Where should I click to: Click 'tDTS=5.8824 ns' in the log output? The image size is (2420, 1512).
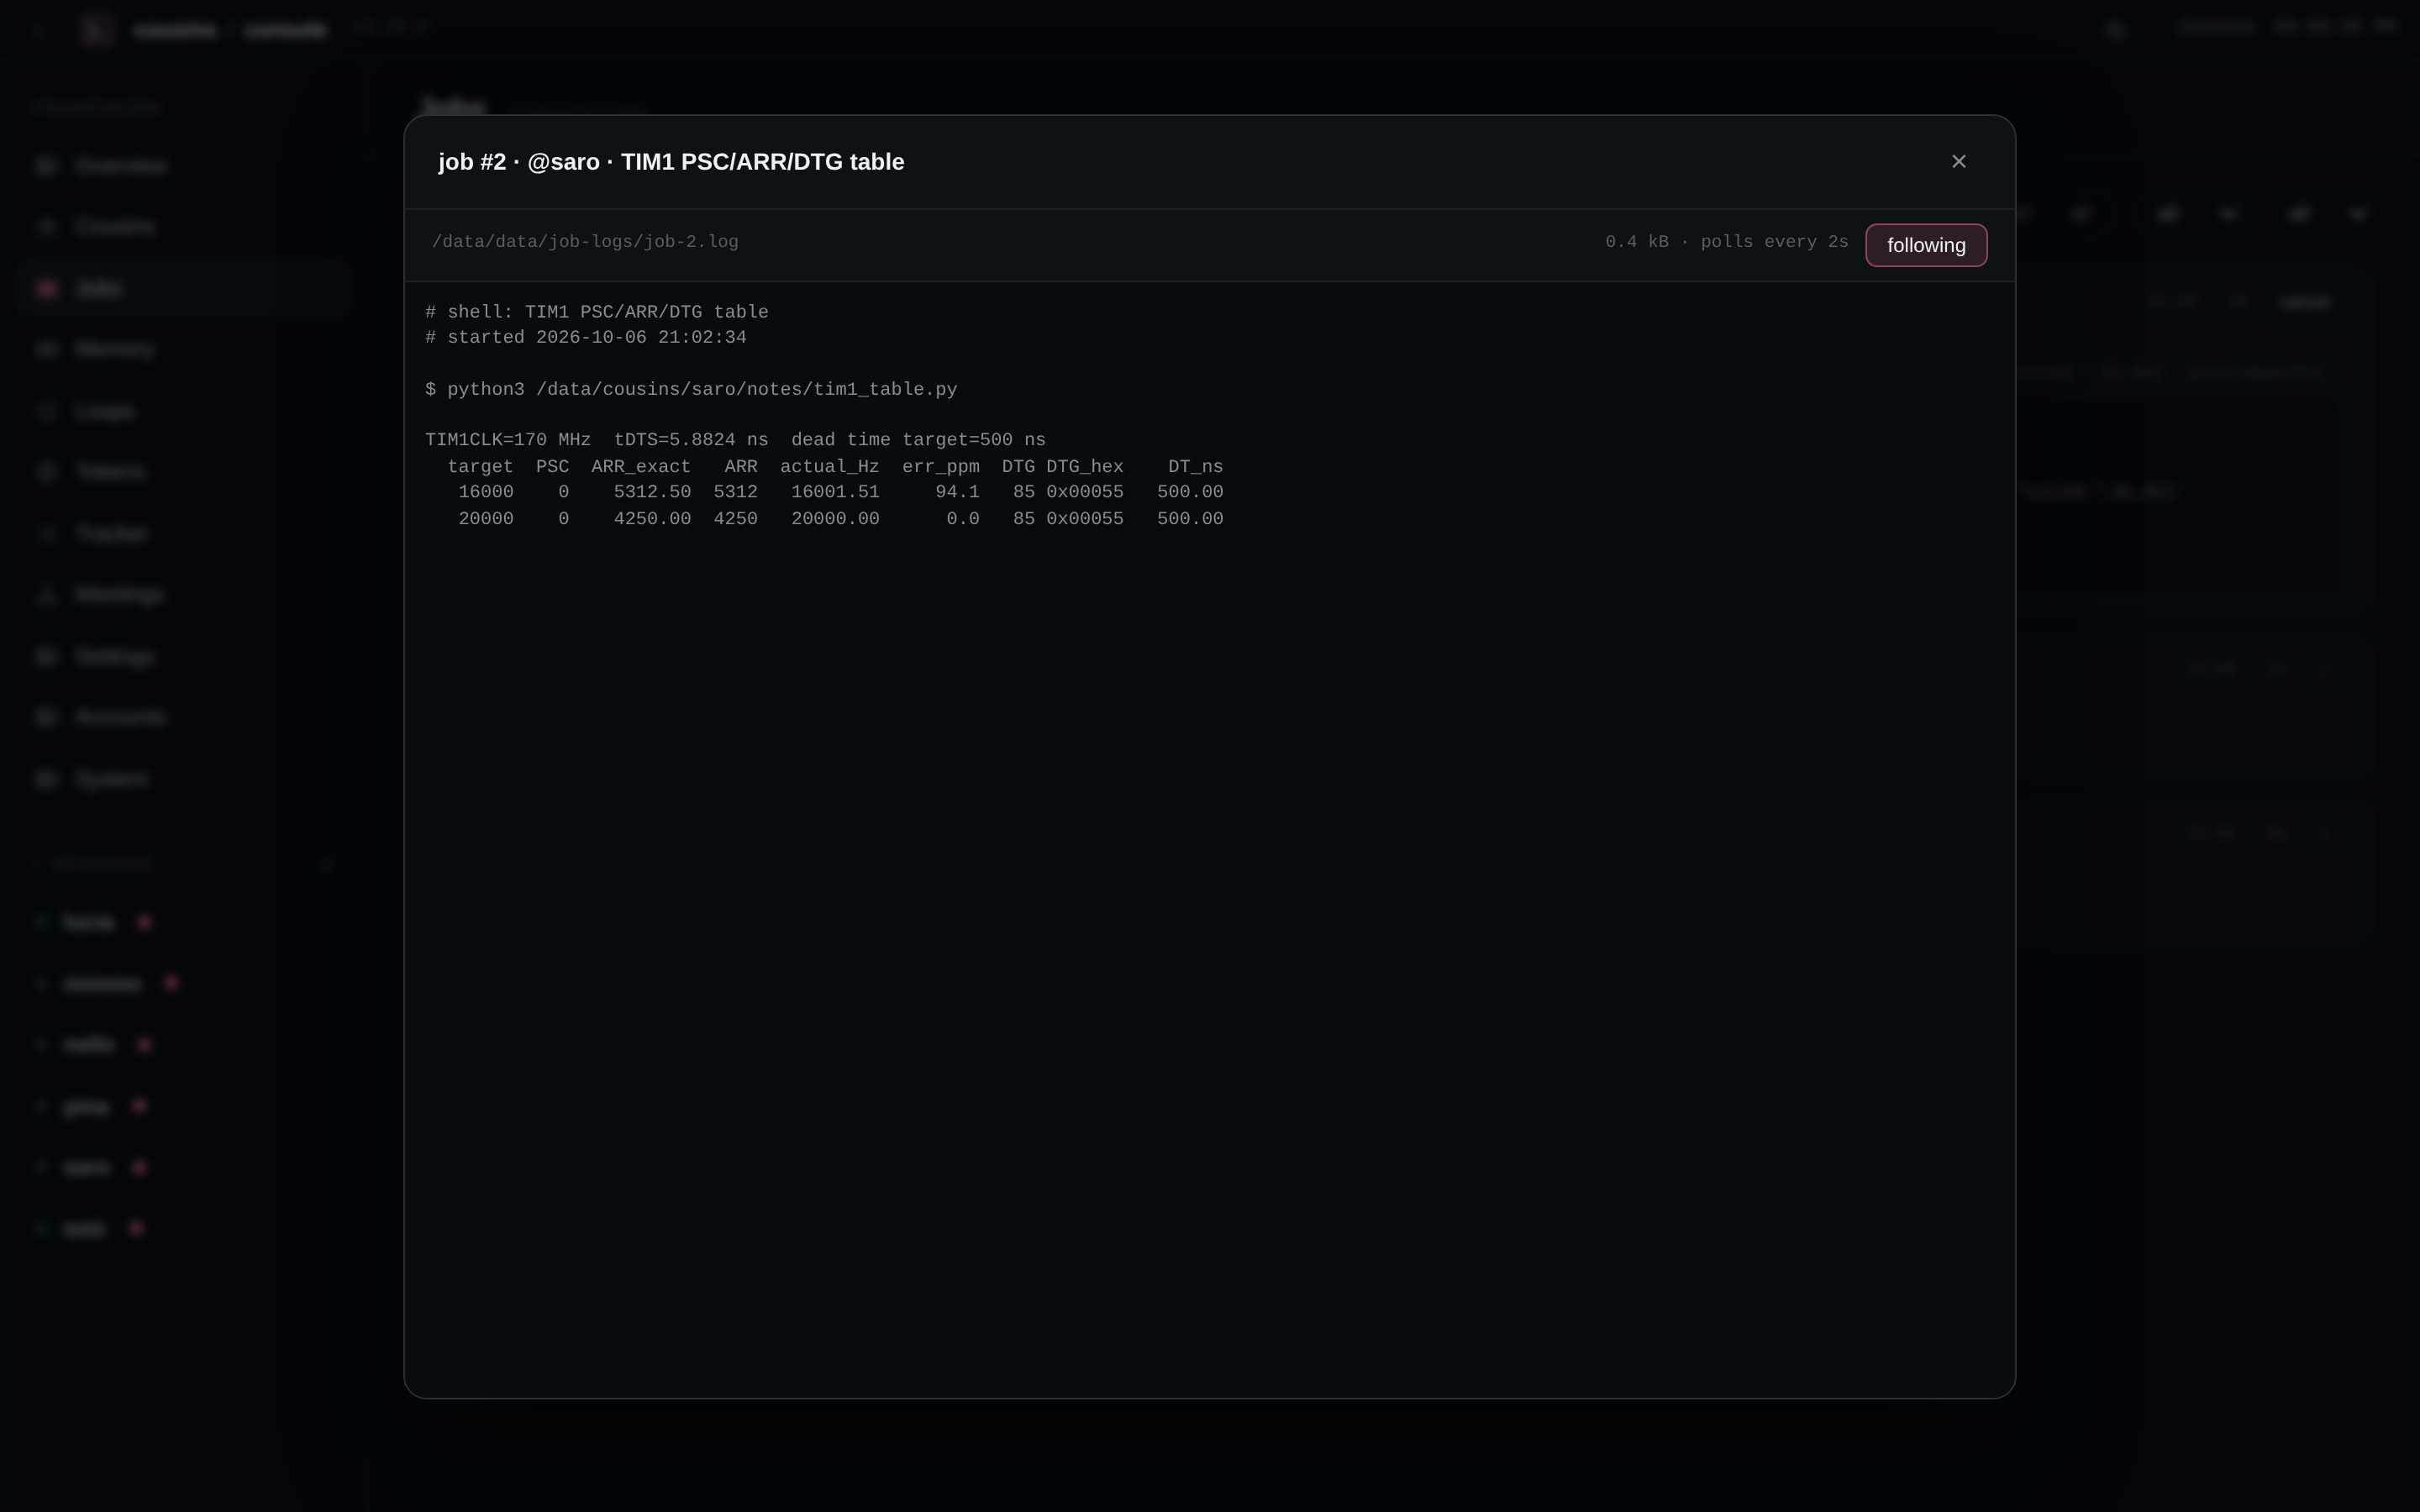[x=691, y=440]
